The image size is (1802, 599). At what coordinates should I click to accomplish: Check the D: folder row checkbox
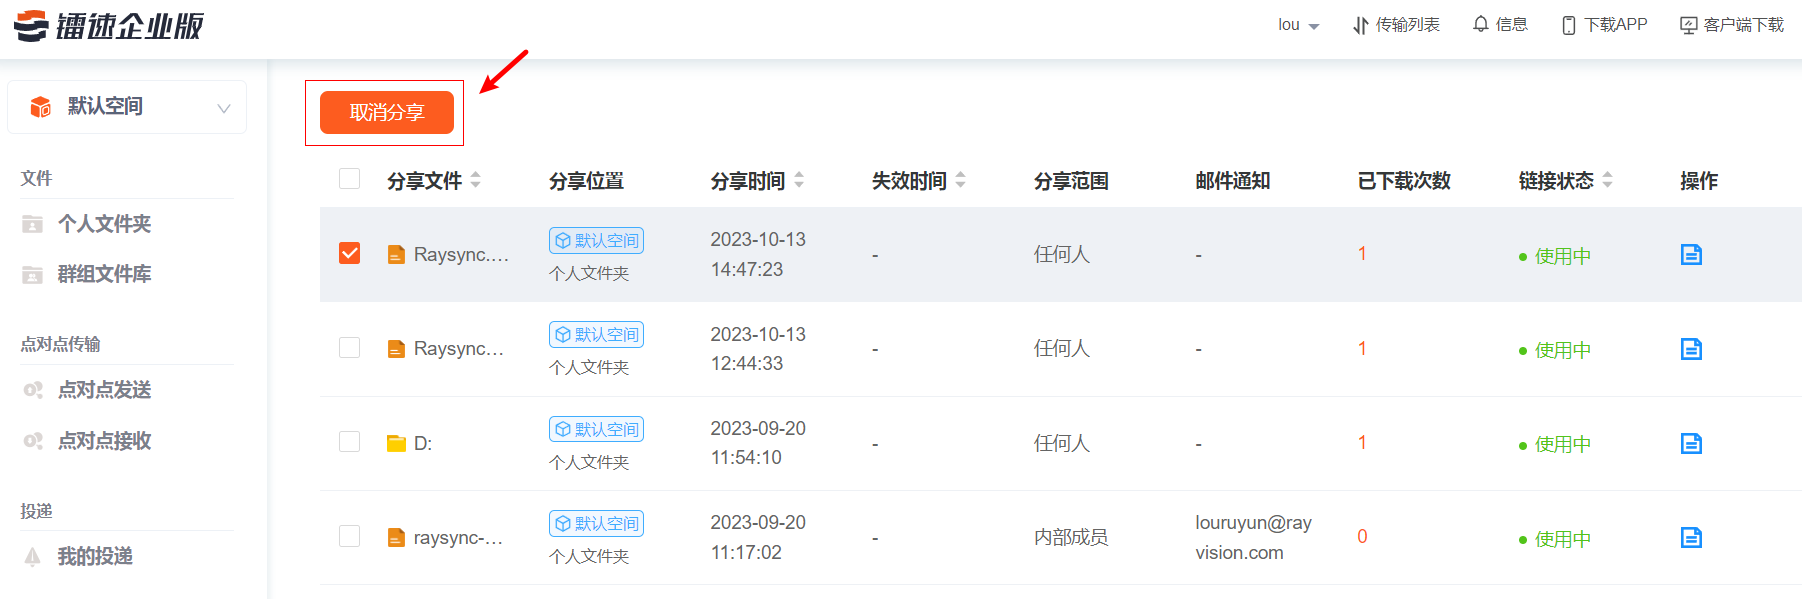[x=349, y=442]
